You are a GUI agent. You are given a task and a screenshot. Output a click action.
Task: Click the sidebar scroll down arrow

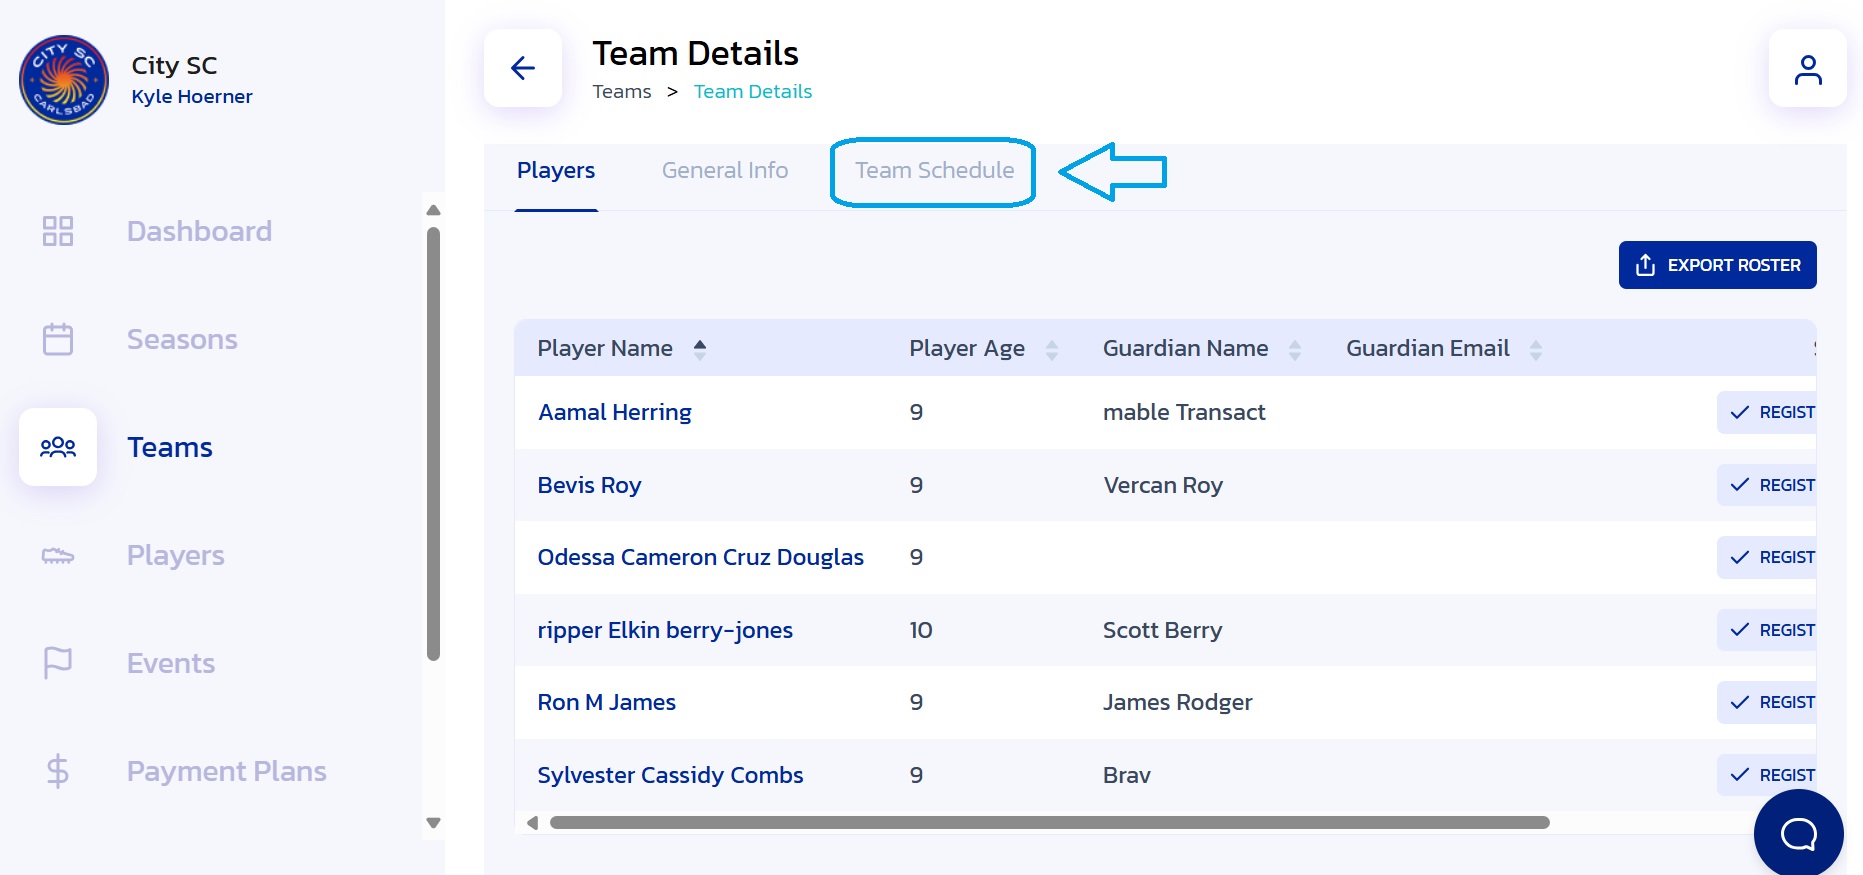click(x=433, y=823)
